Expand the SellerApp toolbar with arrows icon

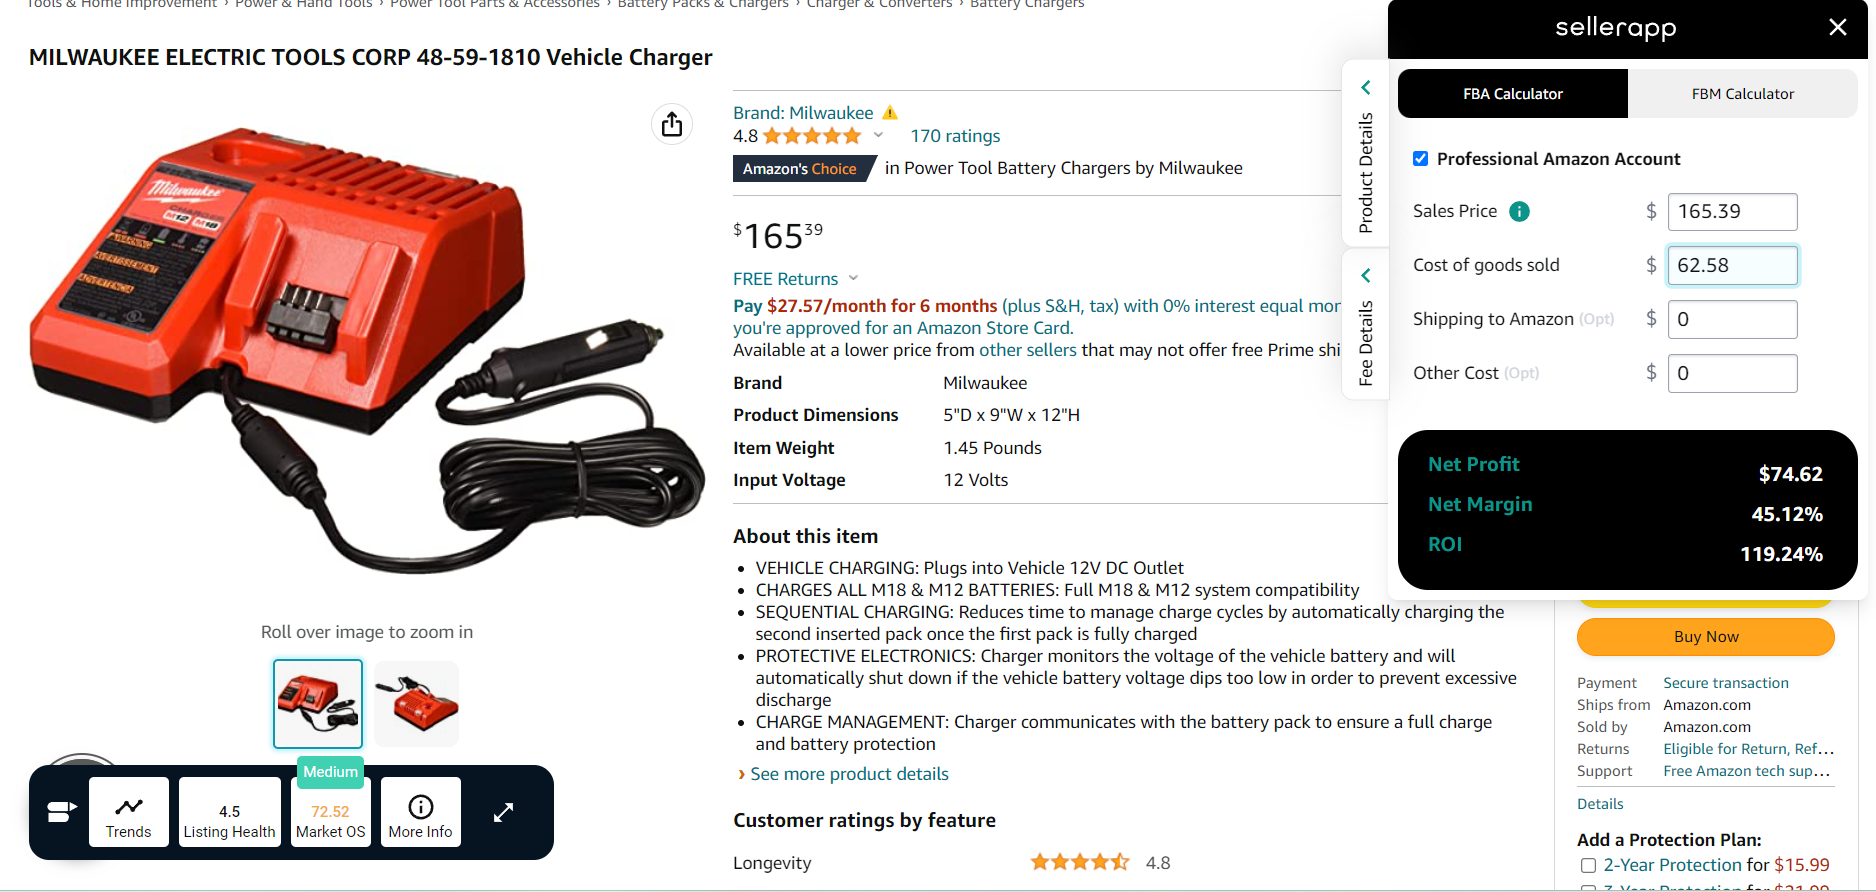503,813
